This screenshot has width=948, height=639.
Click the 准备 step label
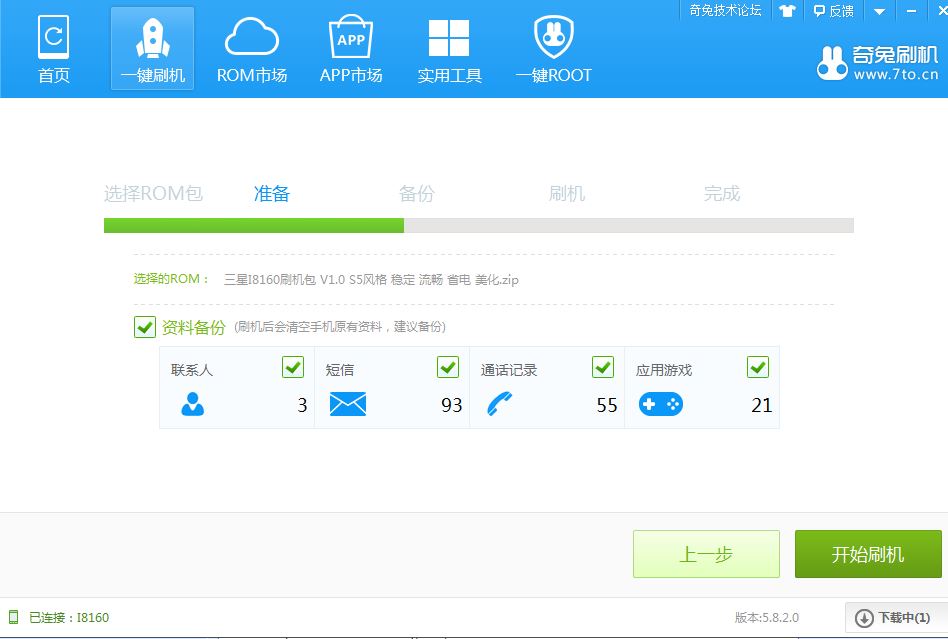point(272,194)
